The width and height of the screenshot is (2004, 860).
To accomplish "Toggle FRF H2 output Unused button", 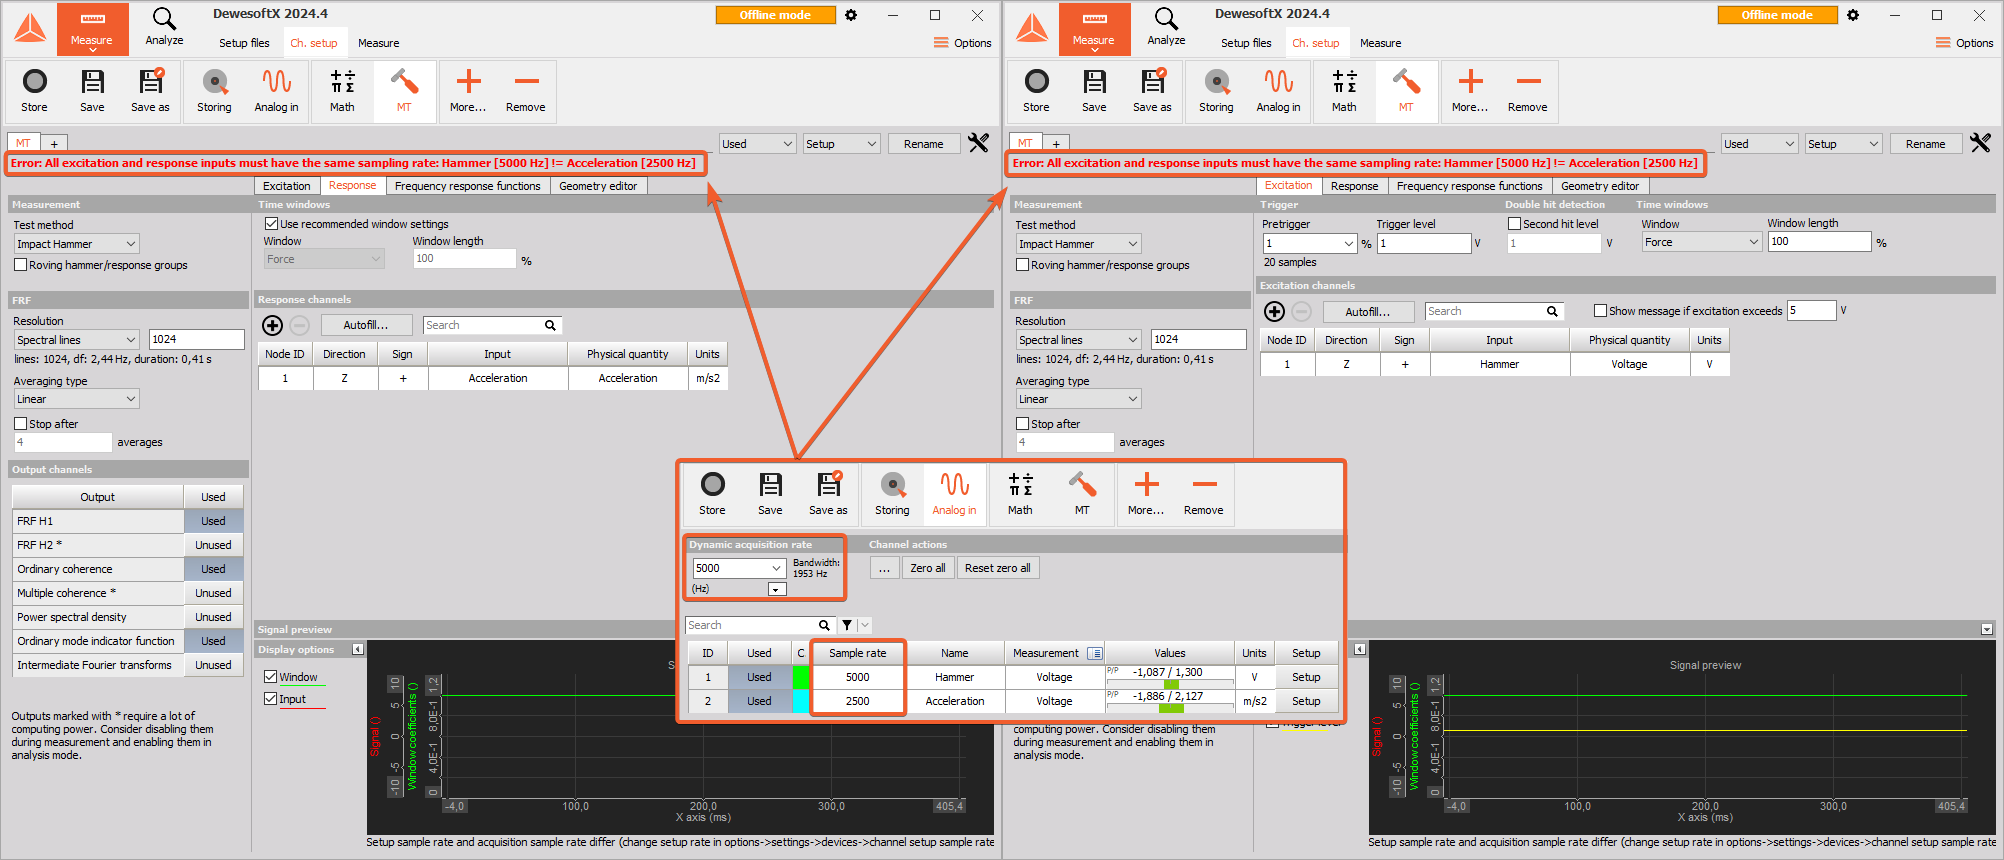I will pos(213,545).
